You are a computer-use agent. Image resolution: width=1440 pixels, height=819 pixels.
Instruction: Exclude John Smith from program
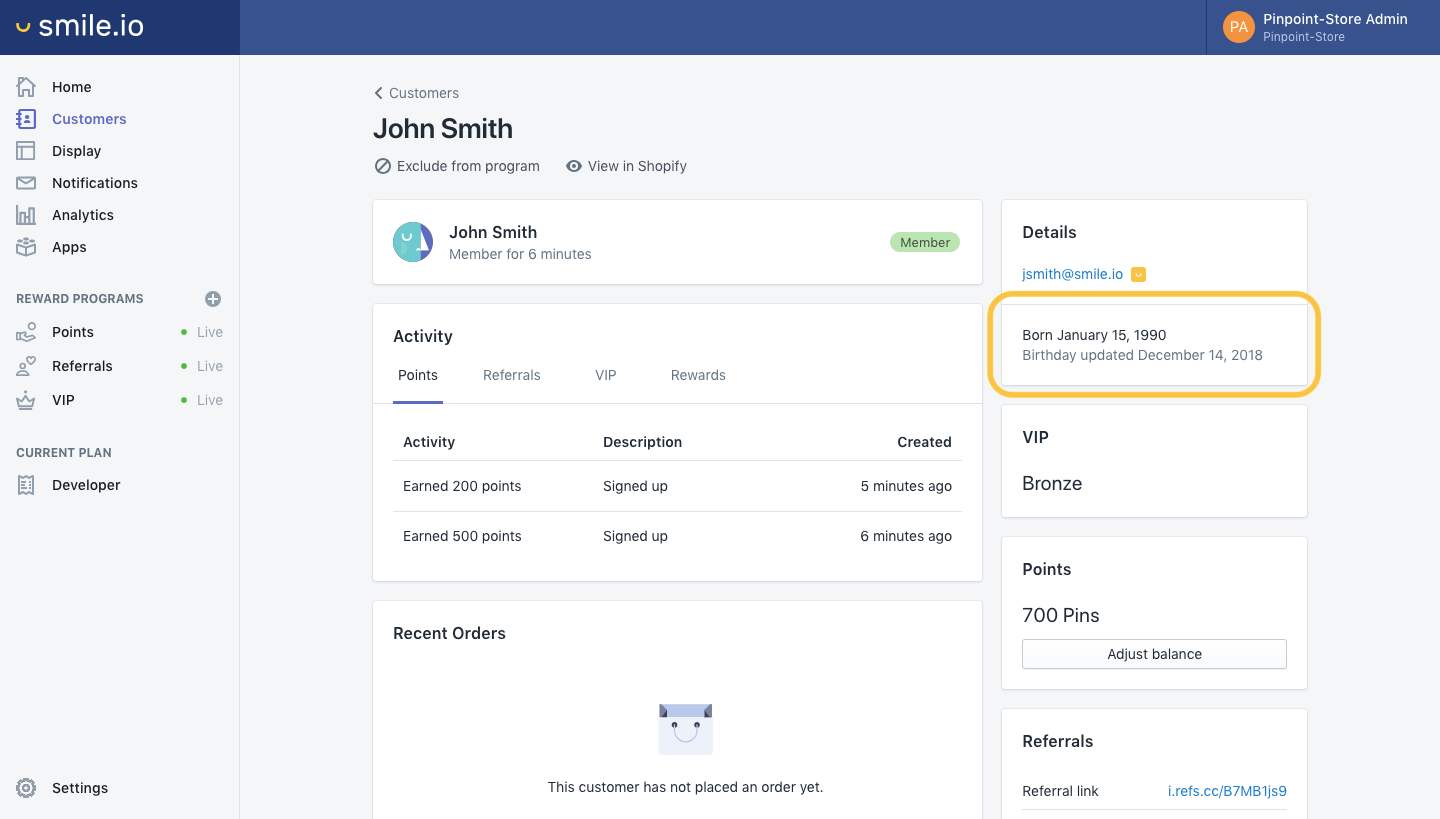(x=457, y=166)
